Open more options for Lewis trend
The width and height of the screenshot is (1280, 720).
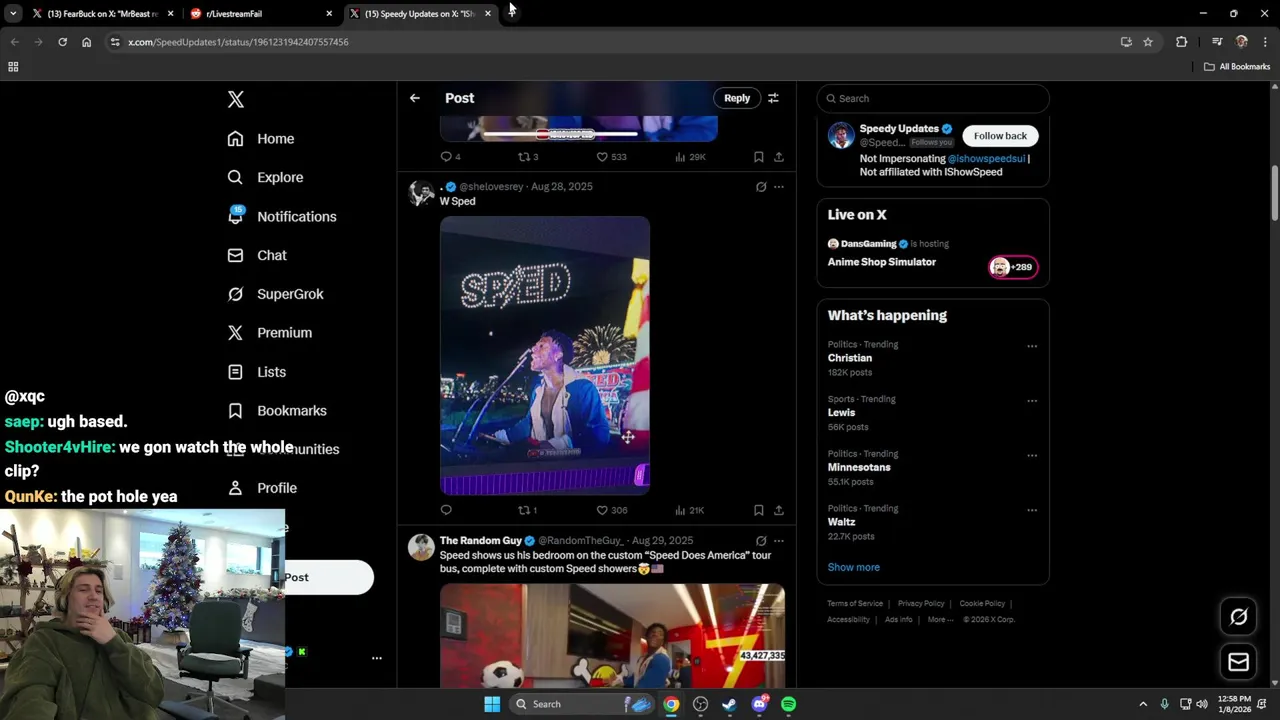(x=1032, y=401)
